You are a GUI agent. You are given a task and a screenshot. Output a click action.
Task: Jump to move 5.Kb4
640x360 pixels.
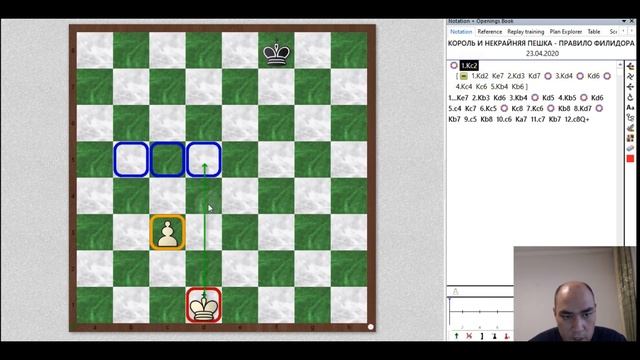[499, 87]
